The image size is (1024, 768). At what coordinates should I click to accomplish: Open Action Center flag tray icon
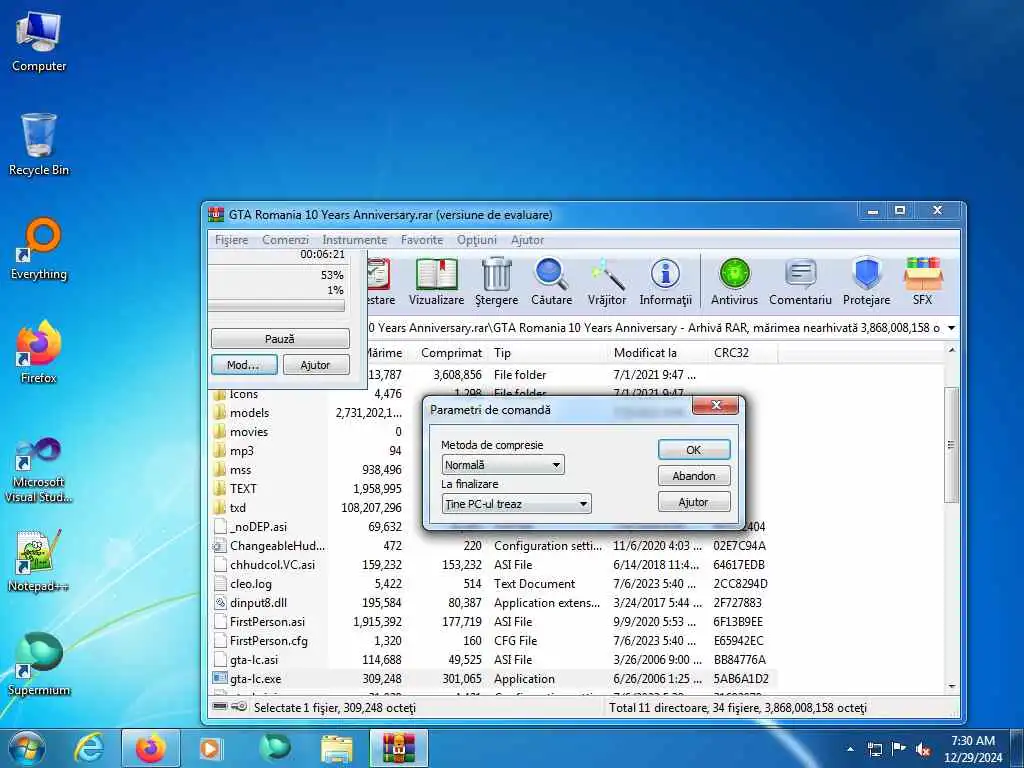[x=899, y=749]
